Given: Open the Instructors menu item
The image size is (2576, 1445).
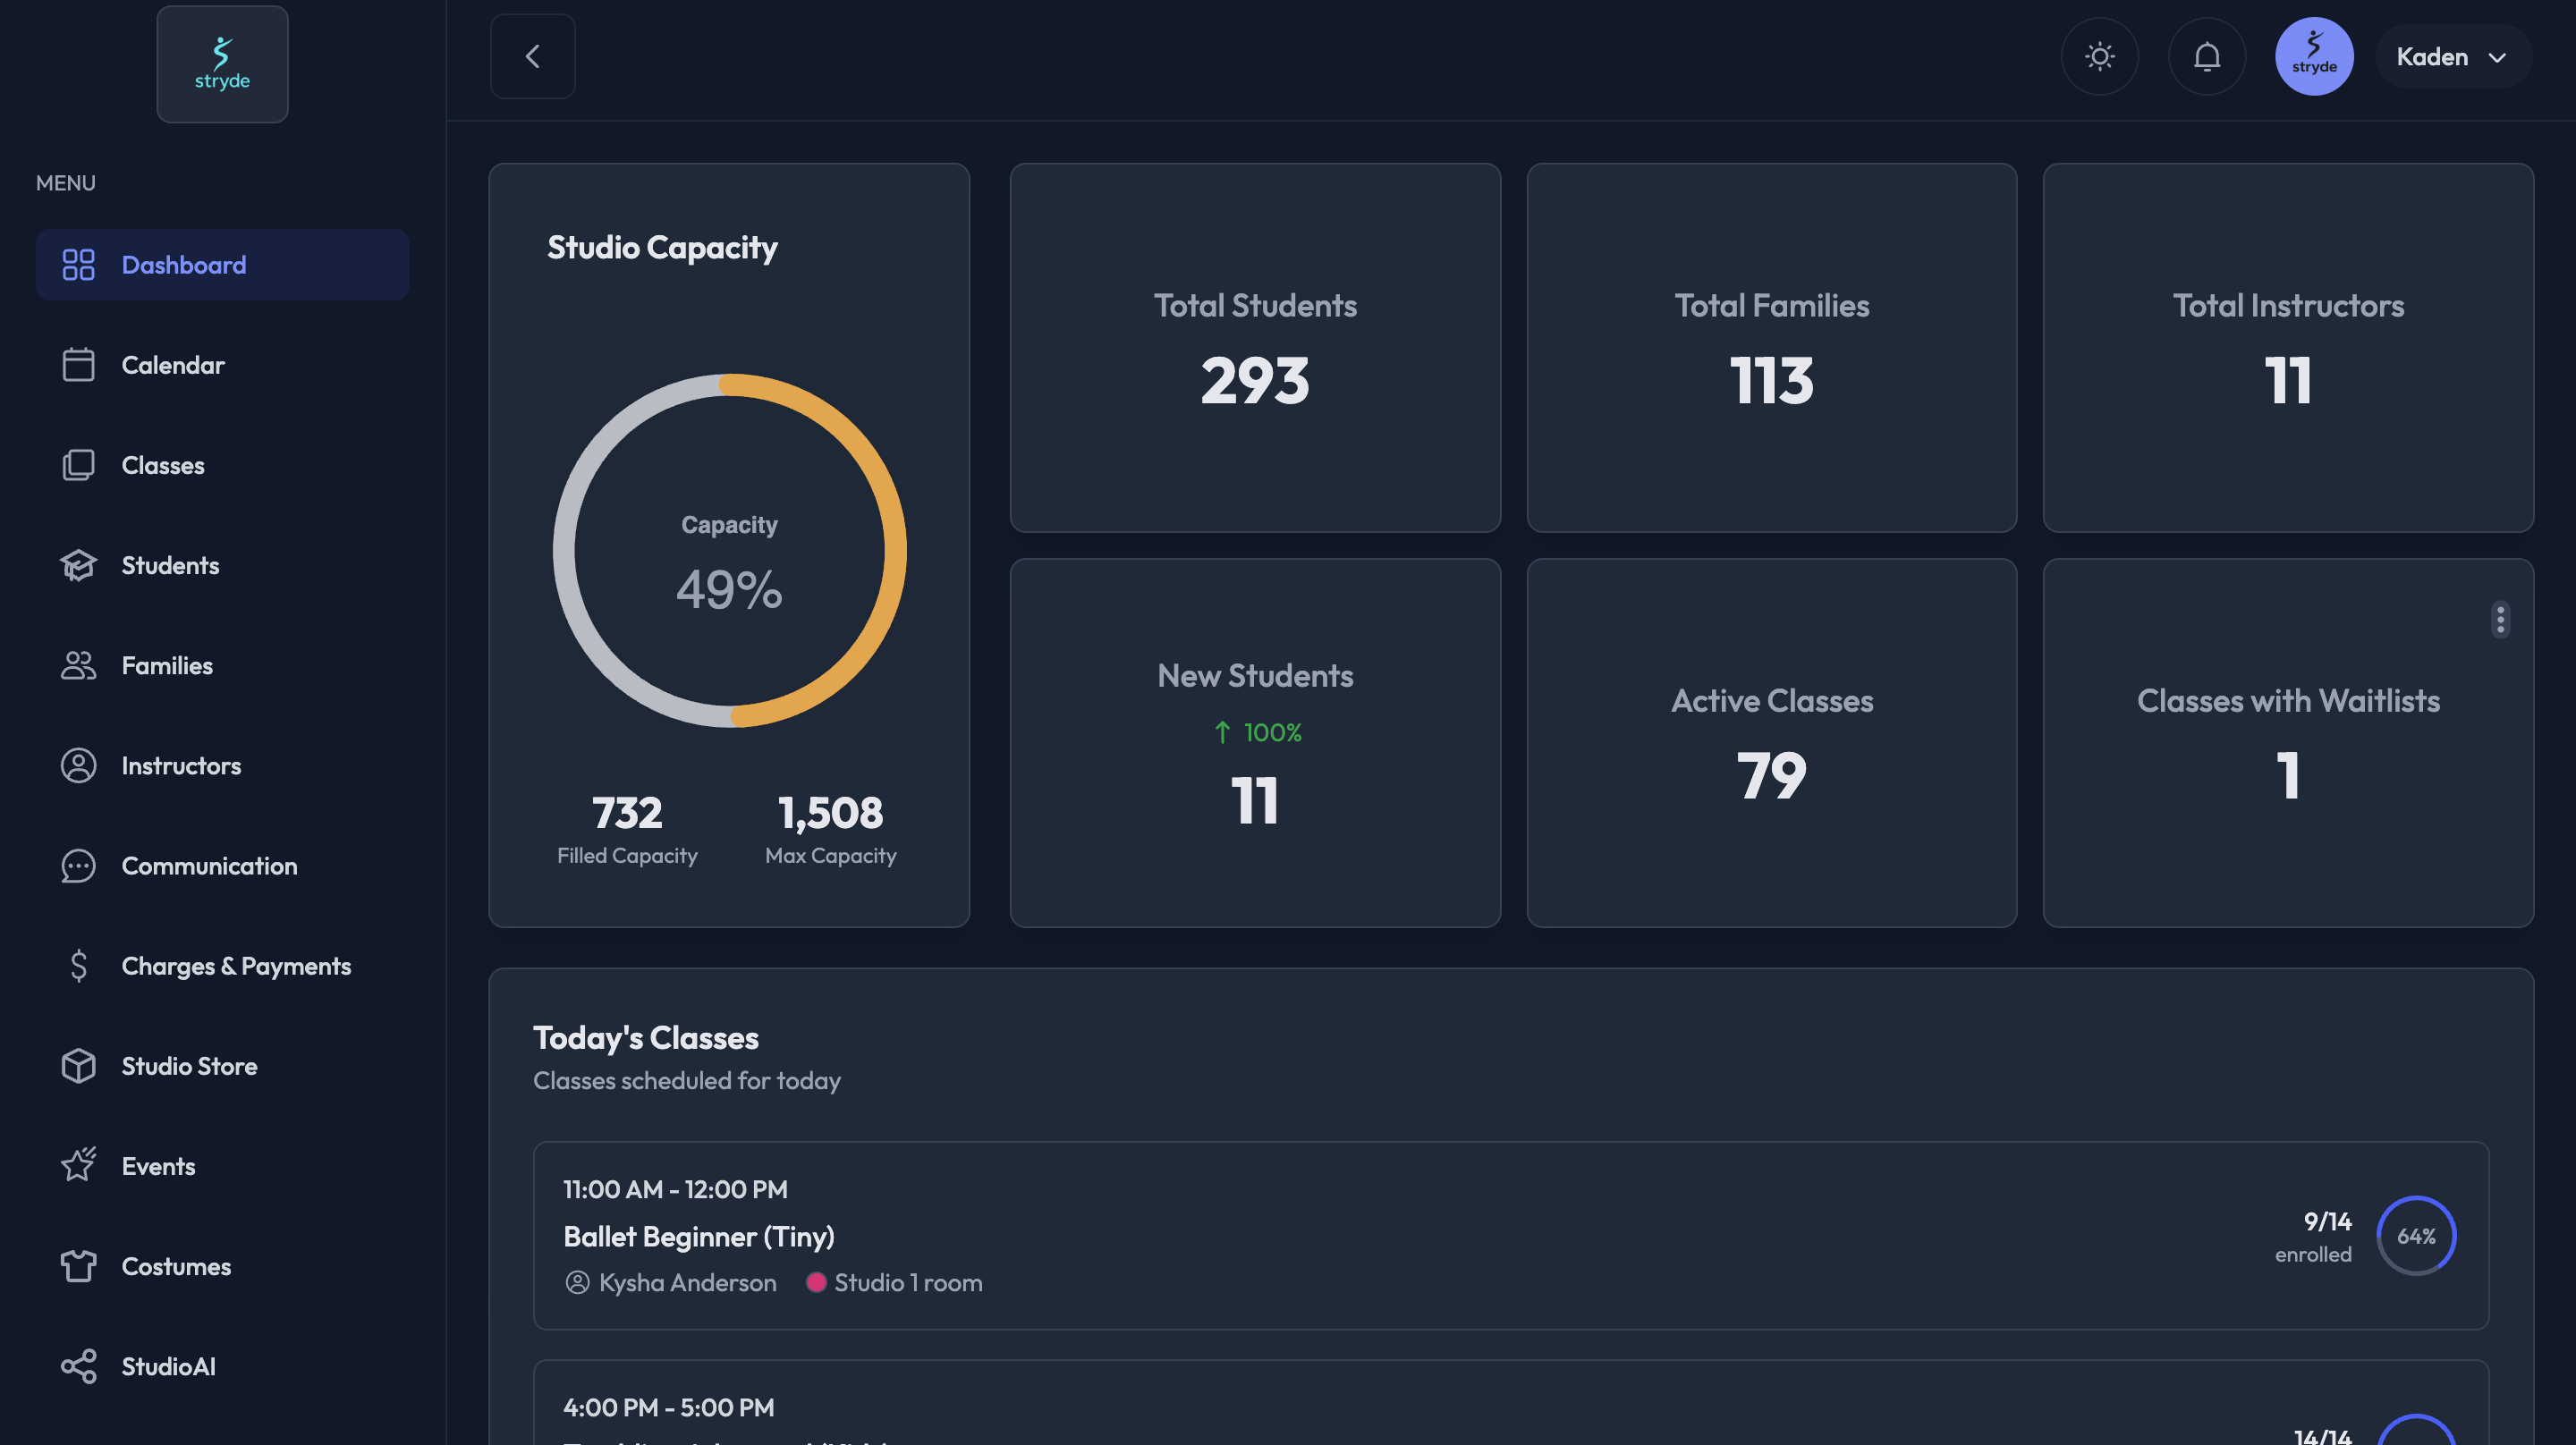Looking at the screenshot, I should click(x=222, y=765).
